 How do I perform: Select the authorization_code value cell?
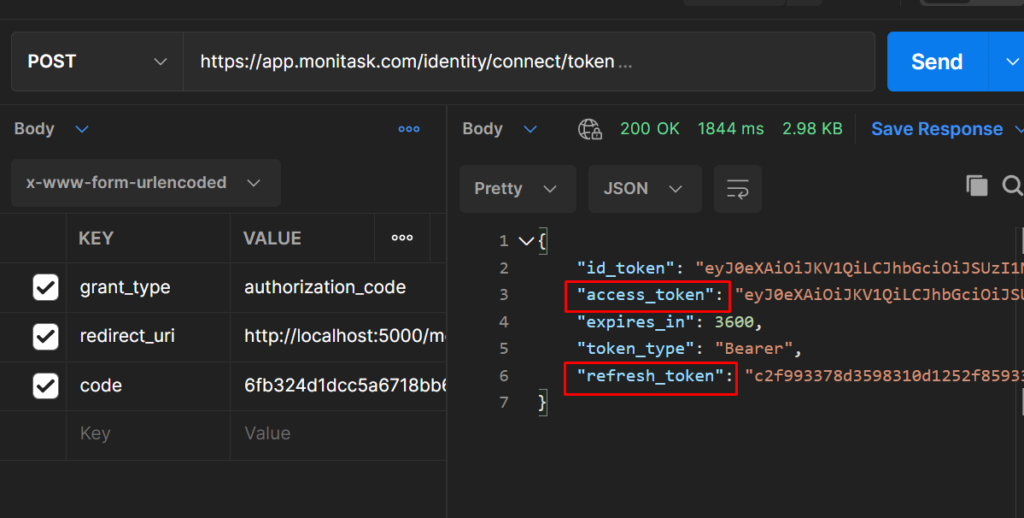pos(338,287)
